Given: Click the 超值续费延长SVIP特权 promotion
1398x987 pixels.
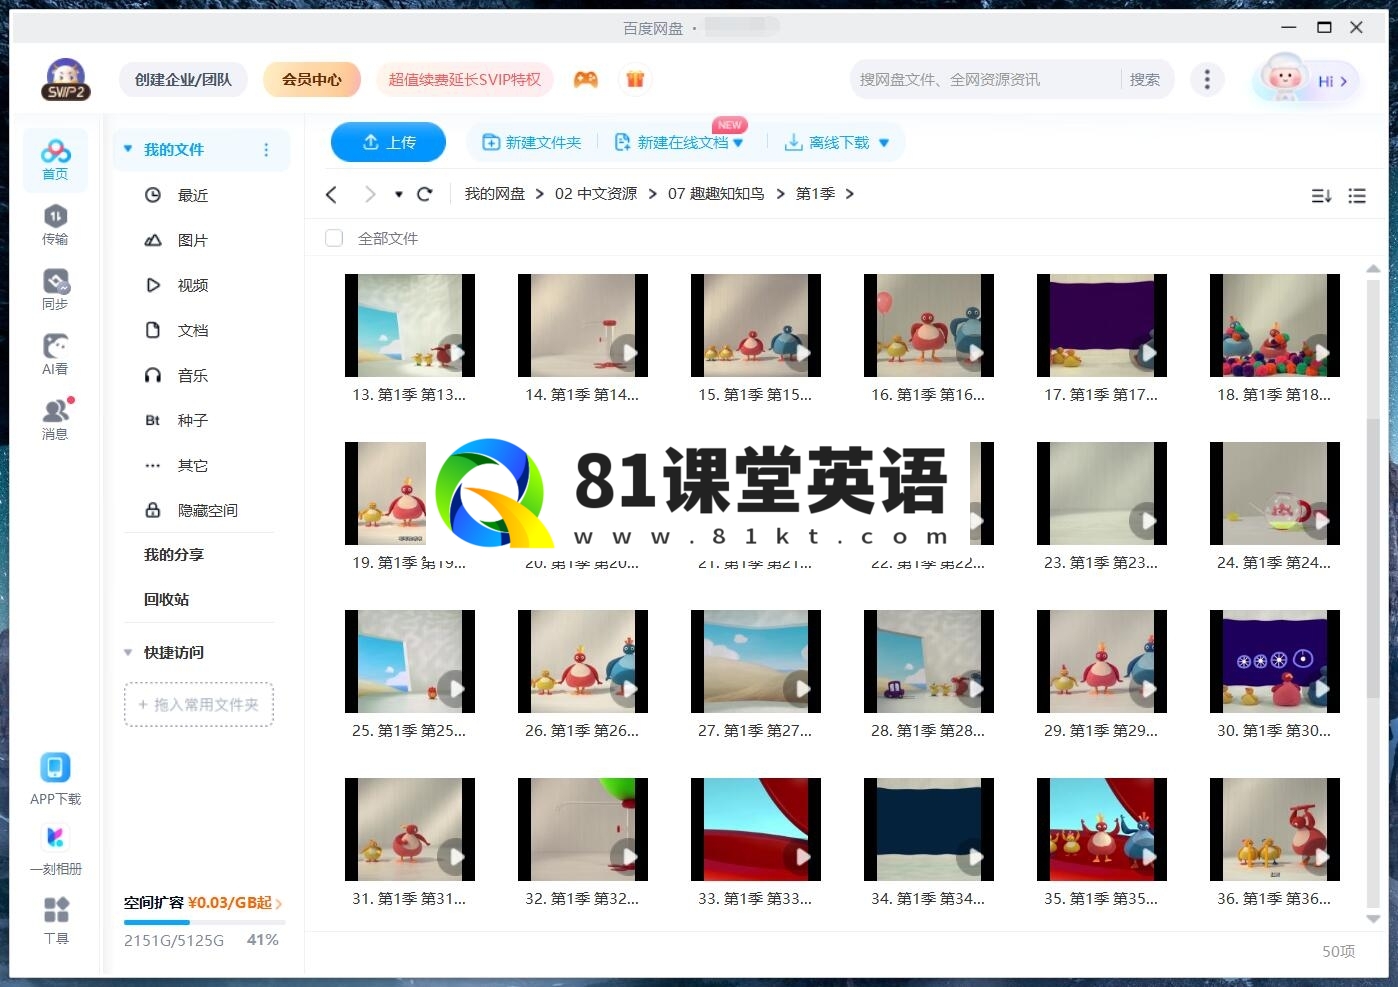Looking at the screenshot, I should click(465, 79).
